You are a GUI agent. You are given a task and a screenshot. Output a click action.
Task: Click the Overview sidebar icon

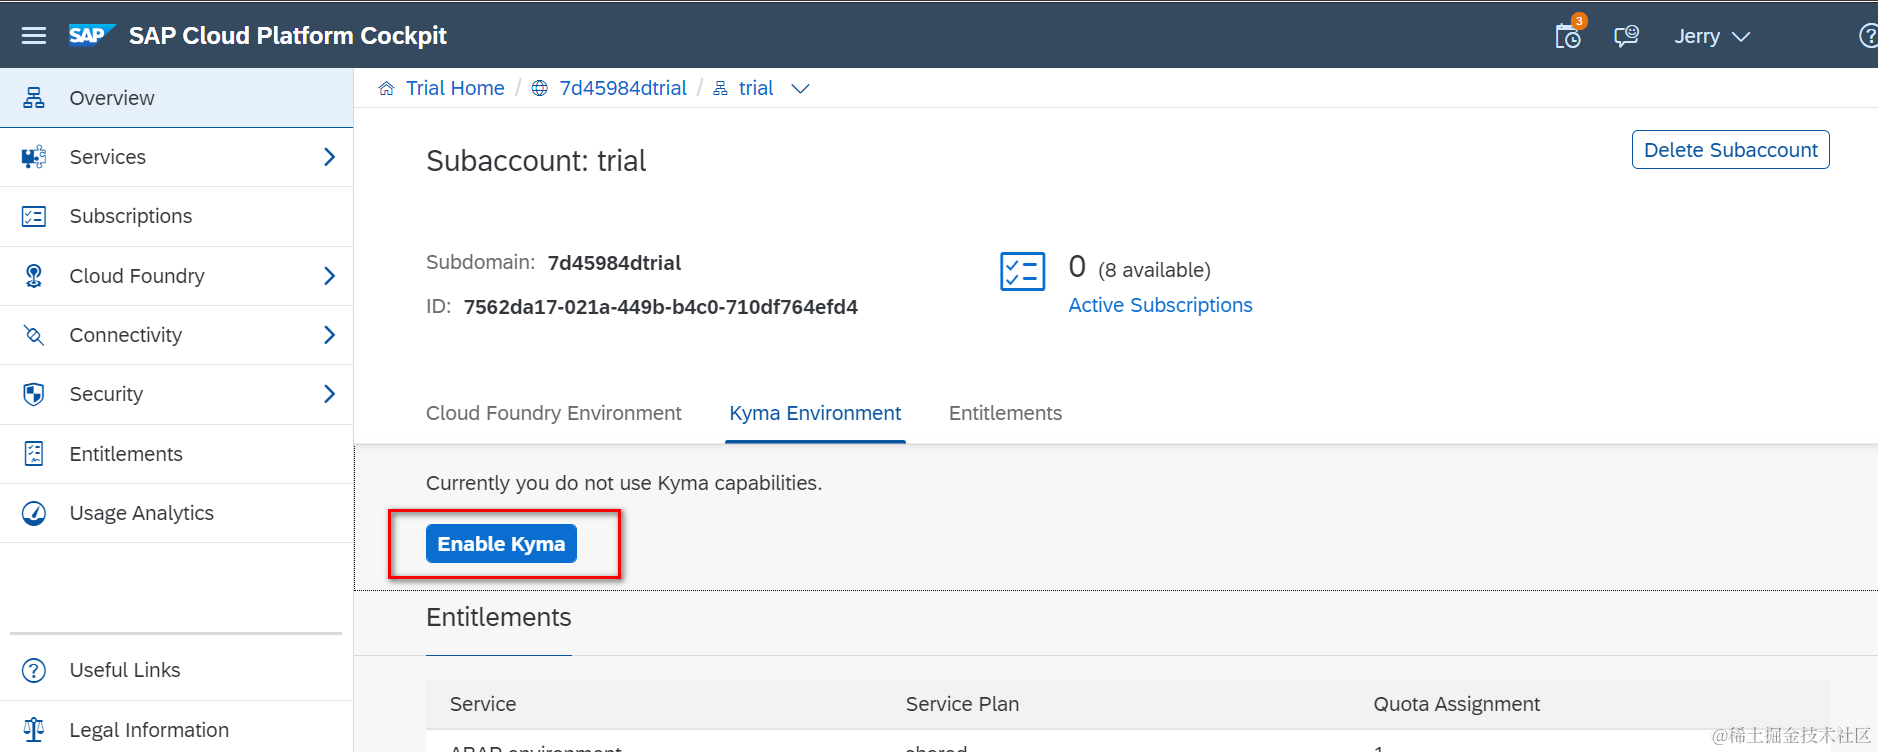point(34,98)
